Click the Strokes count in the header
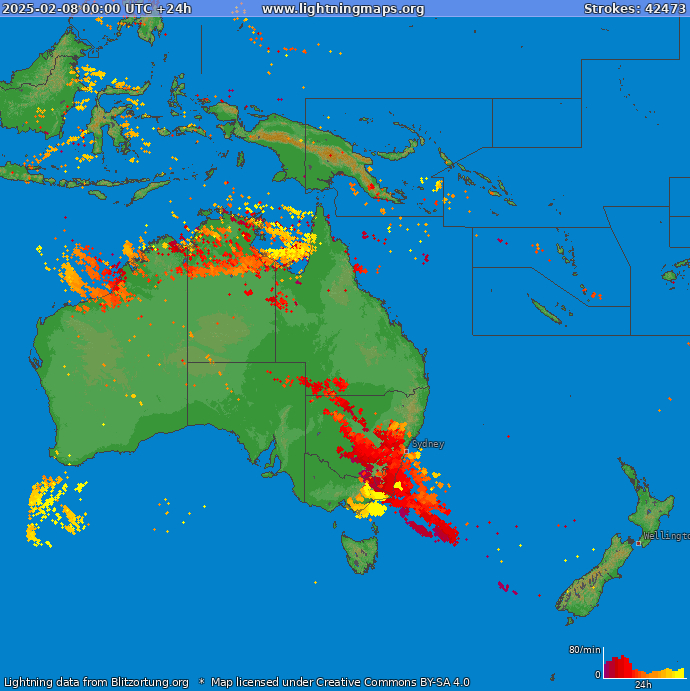This screenshot has height=691, width=690. (x=634, y=9)
